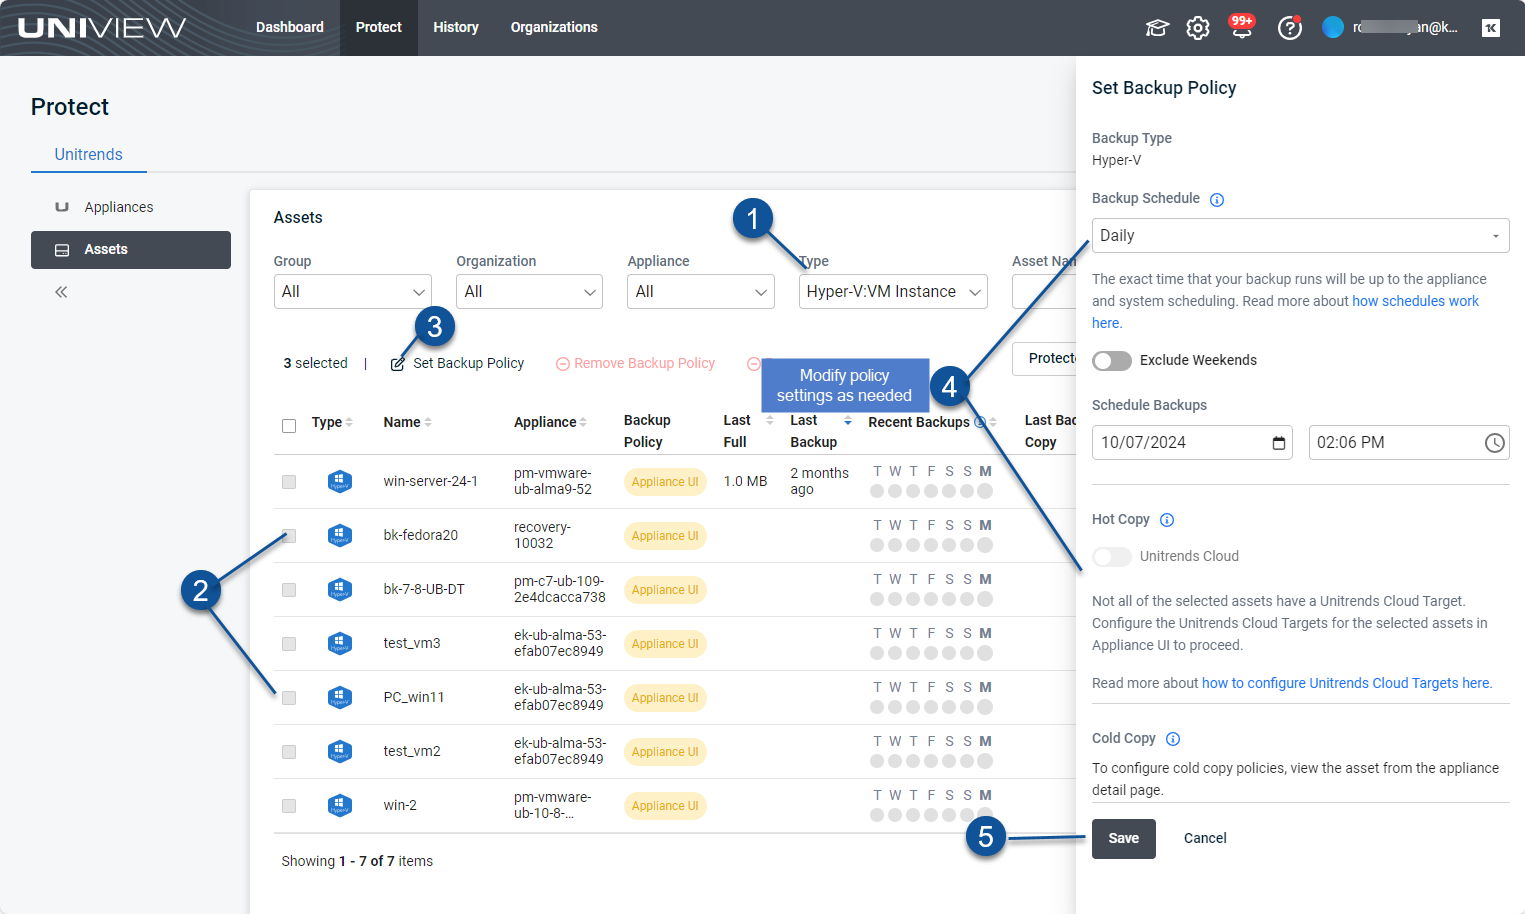1525x914 pixels.
Task: Click Cancel in Set Backup Policy panel
Action: (x=1205, y=839)
